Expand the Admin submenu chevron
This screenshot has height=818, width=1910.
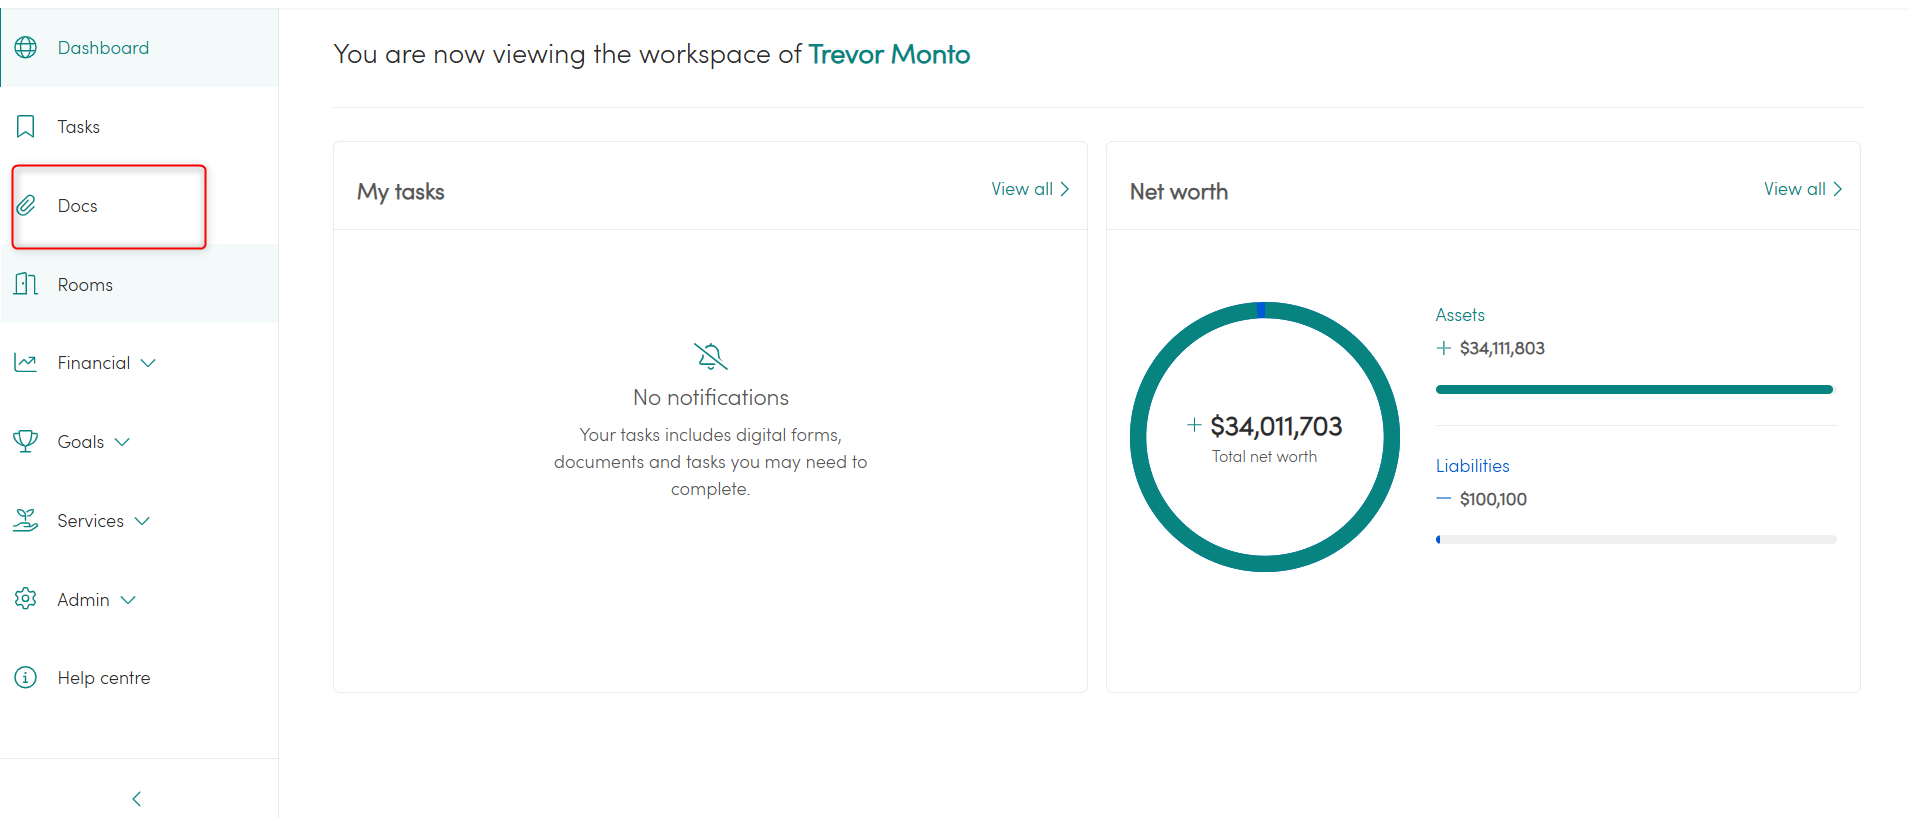point(128,600)
